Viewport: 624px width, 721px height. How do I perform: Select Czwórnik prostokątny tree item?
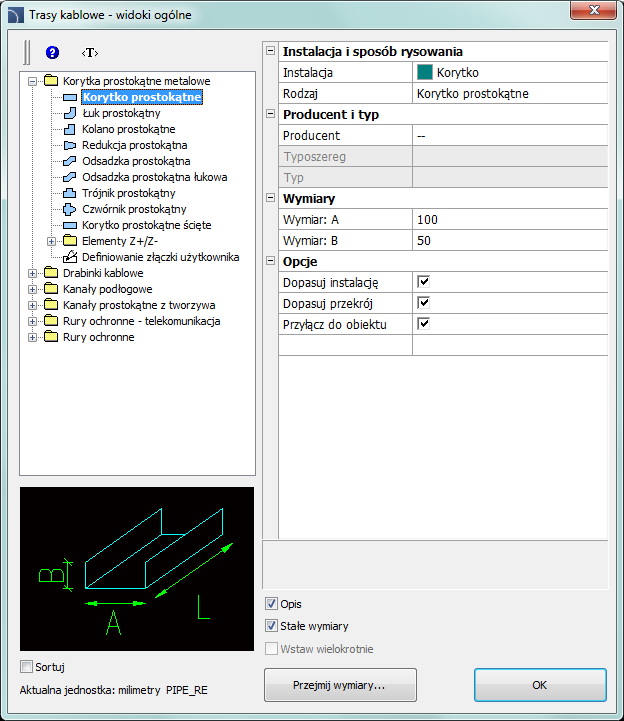tap(134, 209)
